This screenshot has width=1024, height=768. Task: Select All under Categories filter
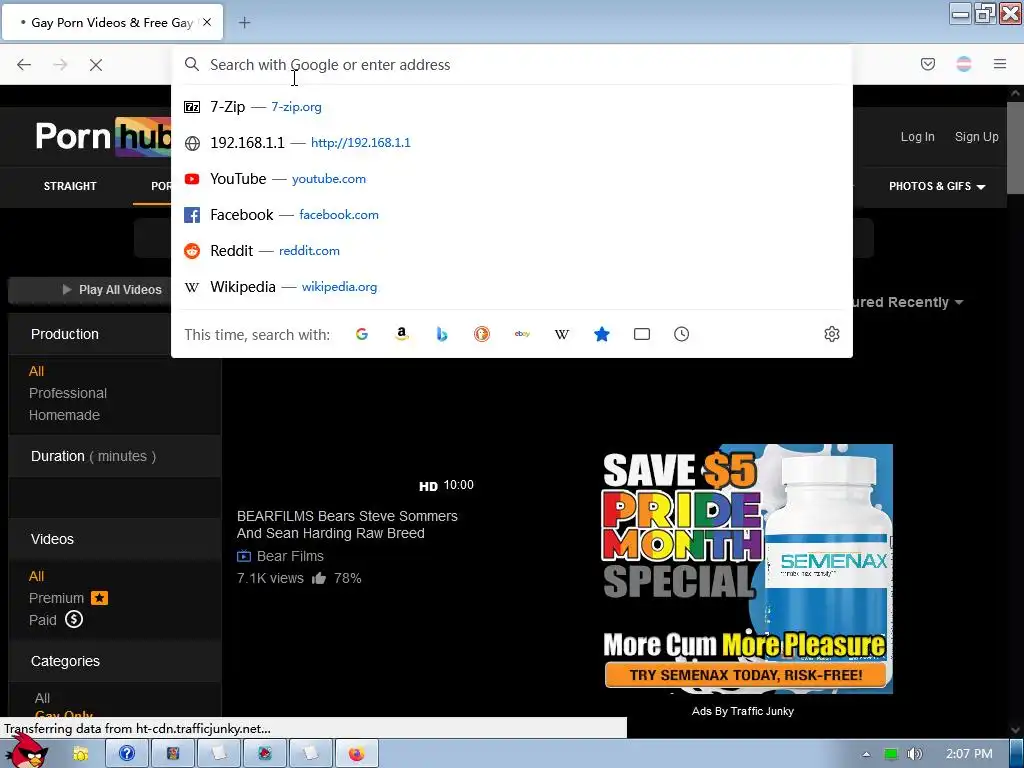[x=42, y=698]
